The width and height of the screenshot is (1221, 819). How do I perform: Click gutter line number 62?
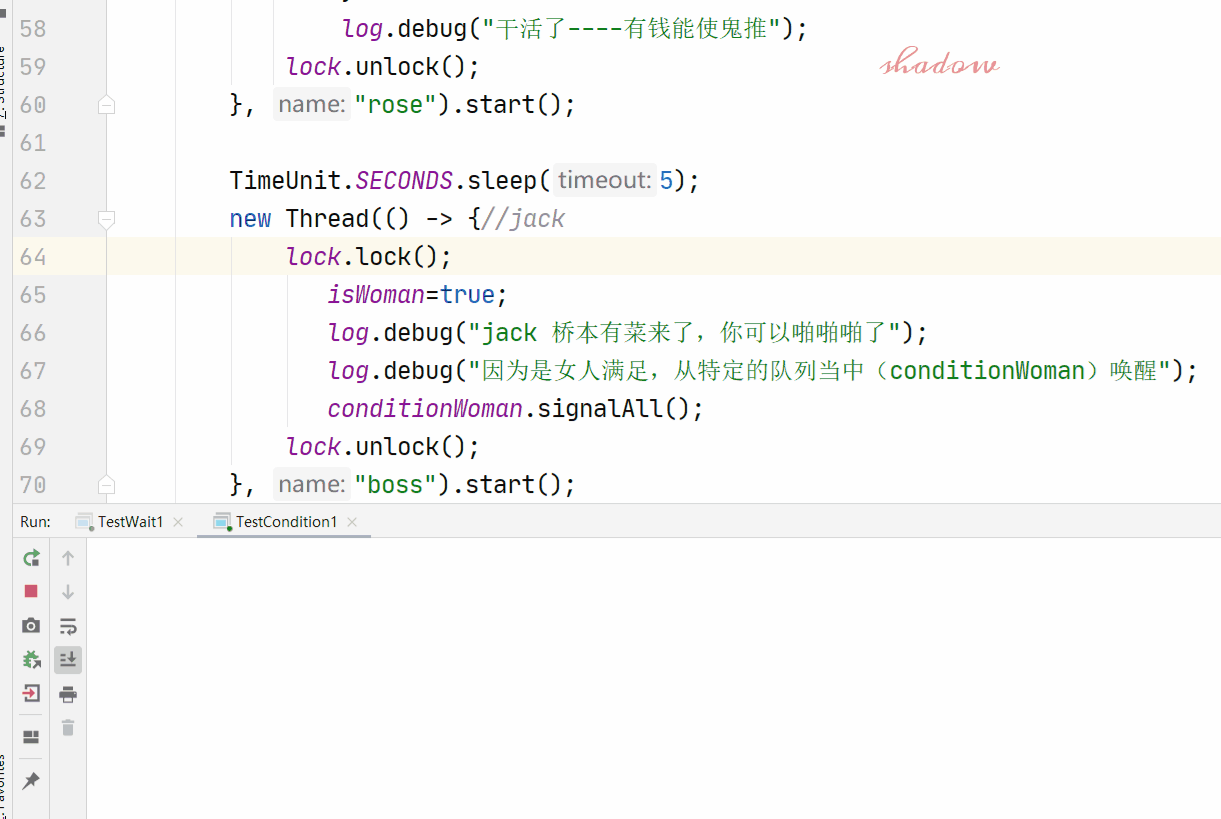point(33,180)
